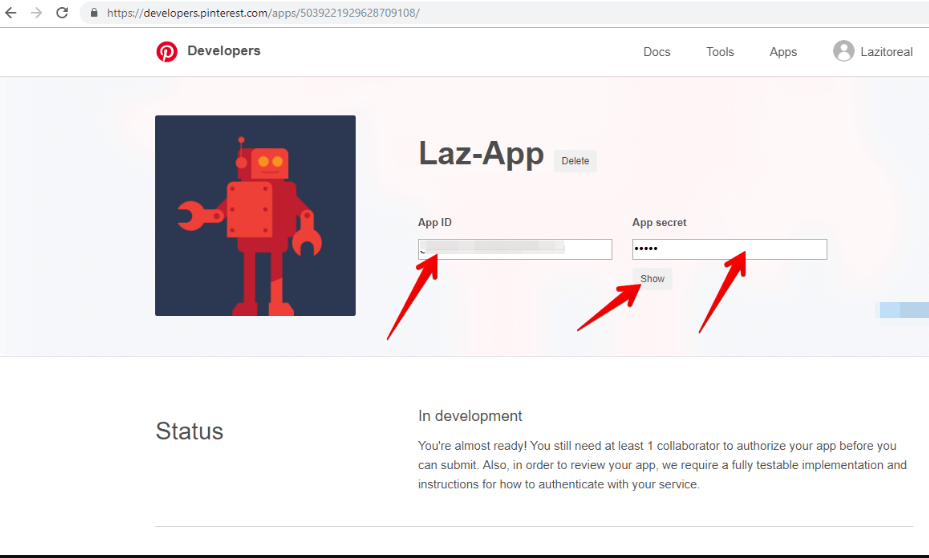This screenshot has height=558, width=929.
Task: Open the Tools menu item
Action: (720, 52)
